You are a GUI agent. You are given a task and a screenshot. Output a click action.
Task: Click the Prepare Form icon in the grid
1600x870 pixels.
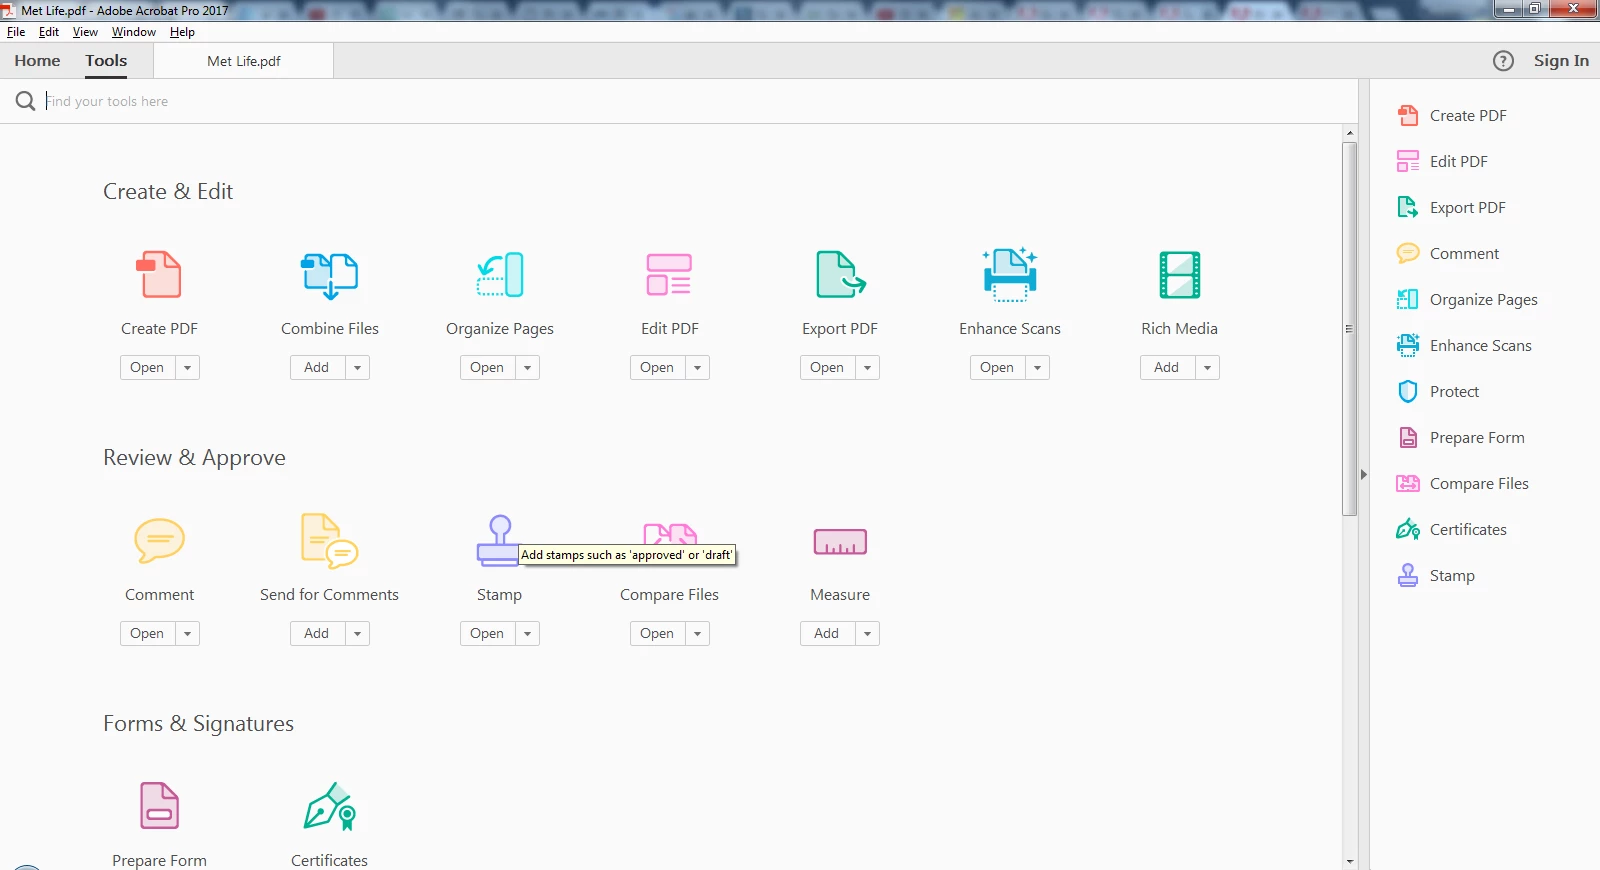tap(159, 806)
